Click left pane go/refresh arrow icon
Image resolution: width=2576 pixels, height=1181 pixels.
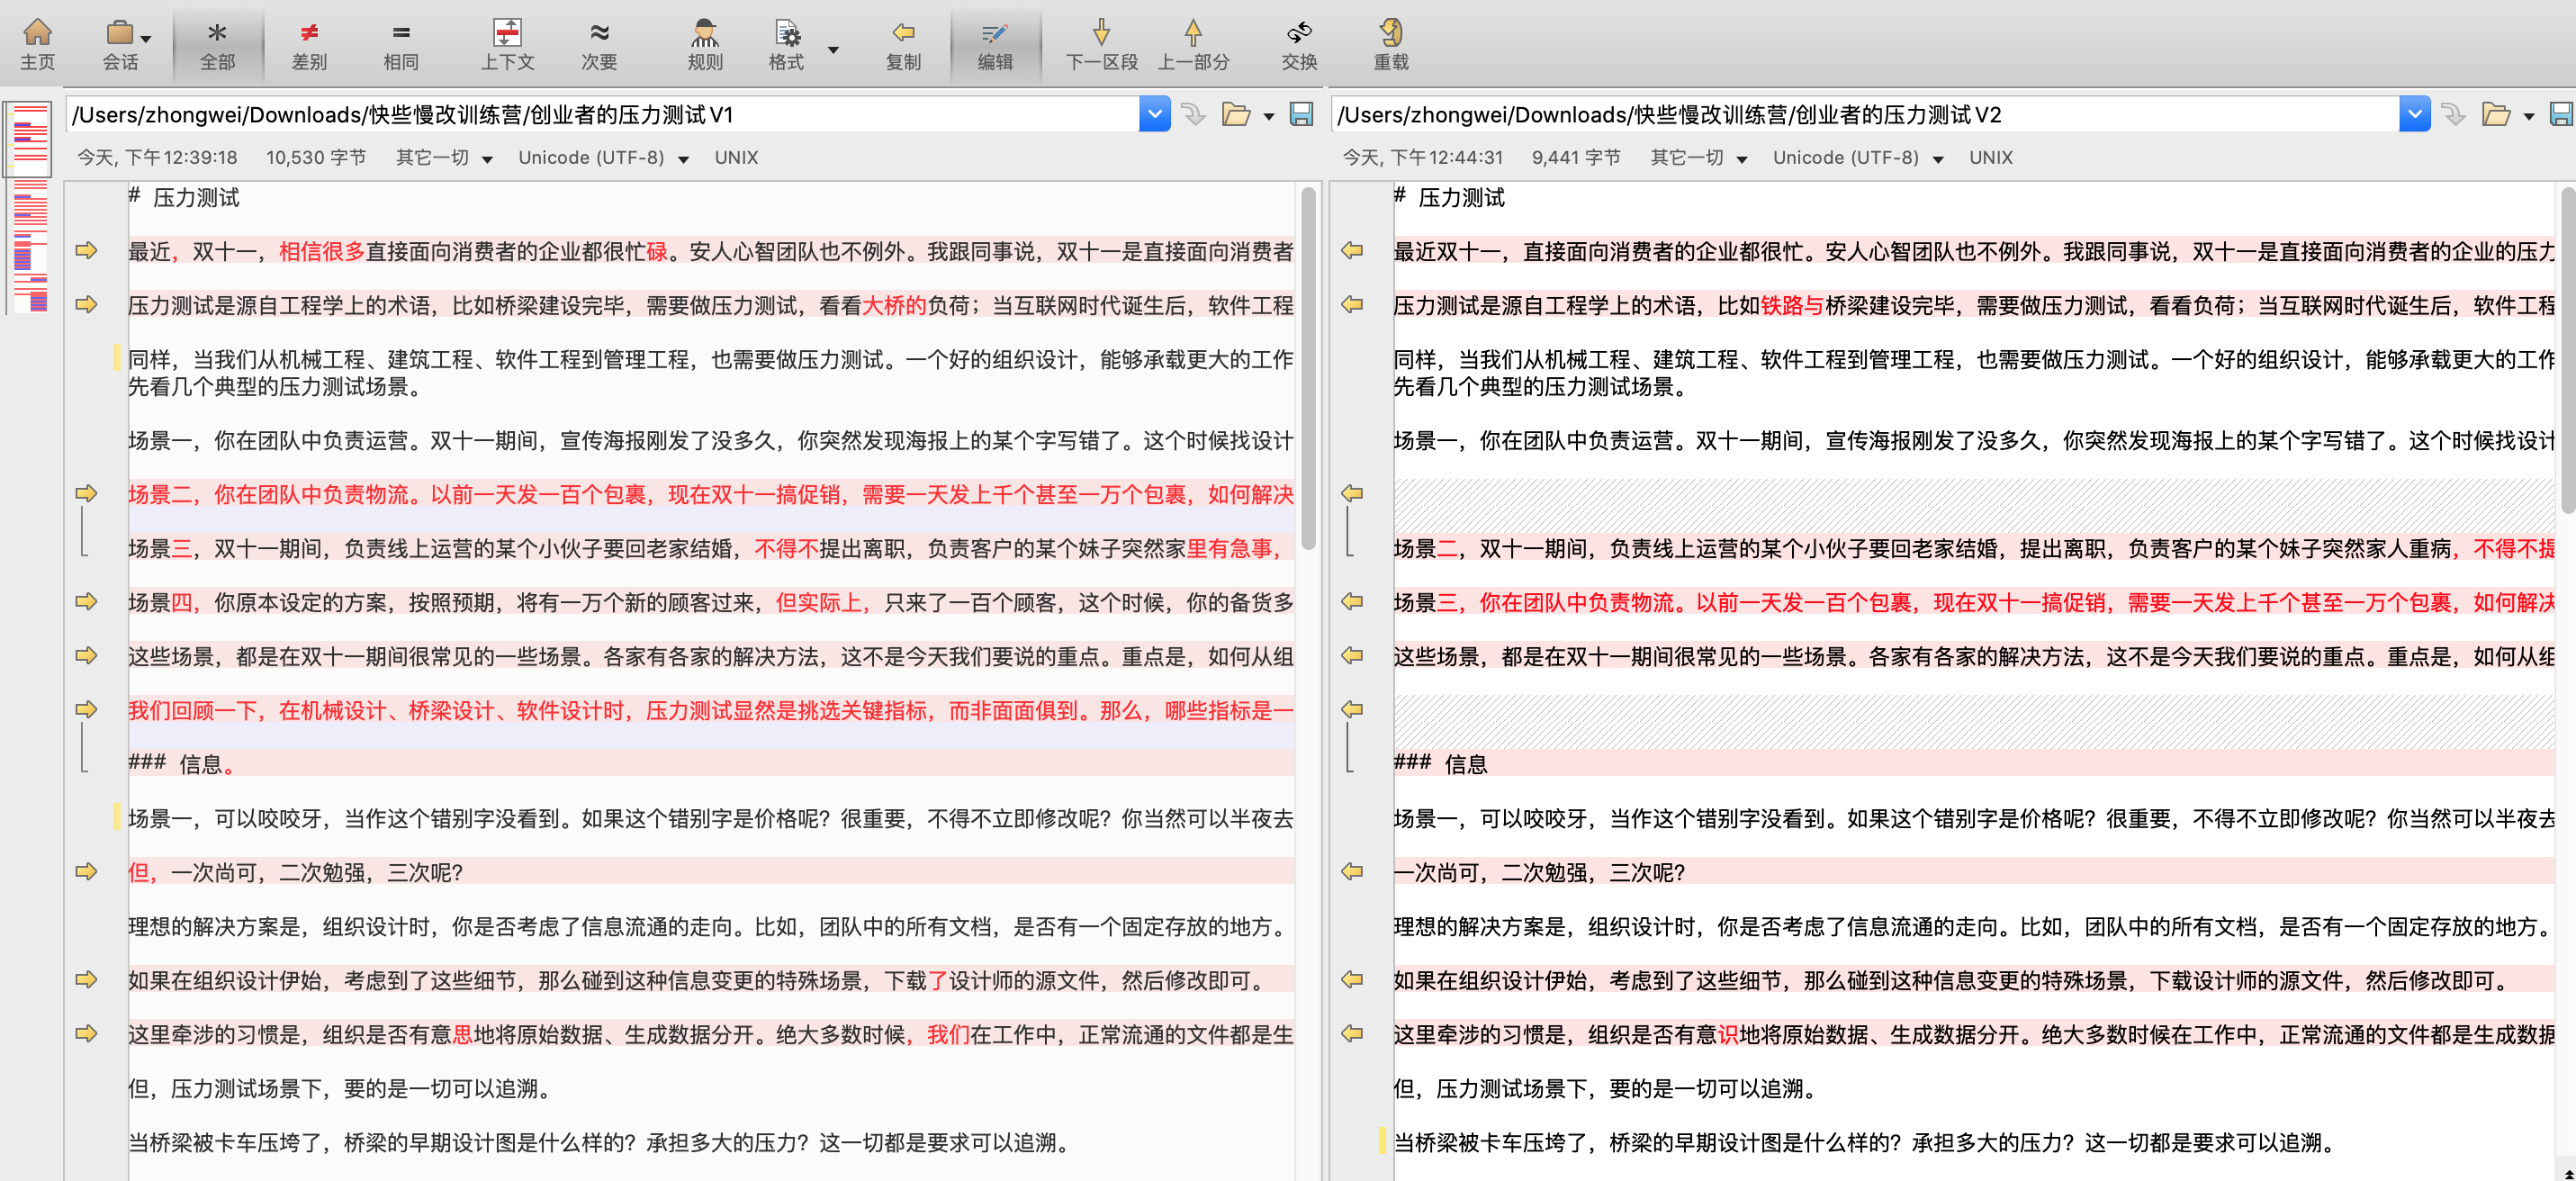pyautogui.click(x=1193, y=114)
